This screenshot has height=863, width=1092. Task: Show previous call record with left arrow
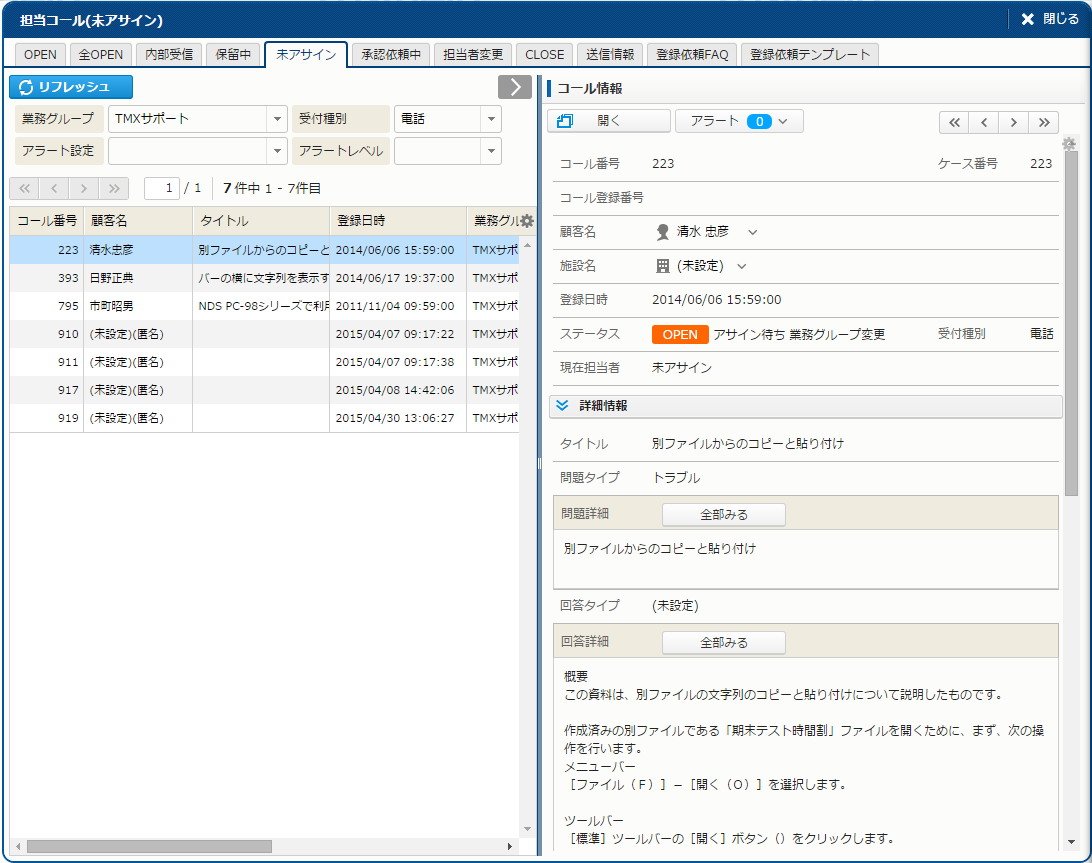coord(984,122)
